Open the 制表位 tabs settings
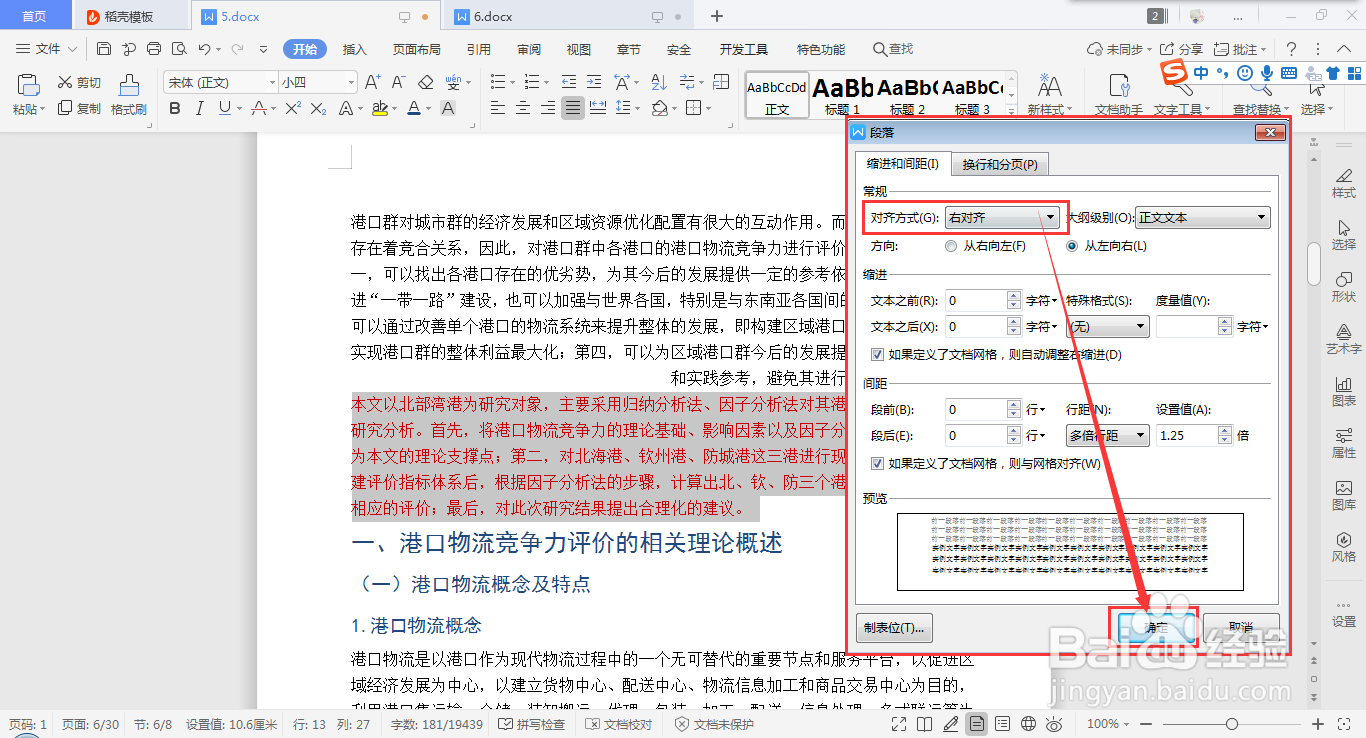Screen dimensions: 1366x738 pyautogui.click(x=893, y=626)
